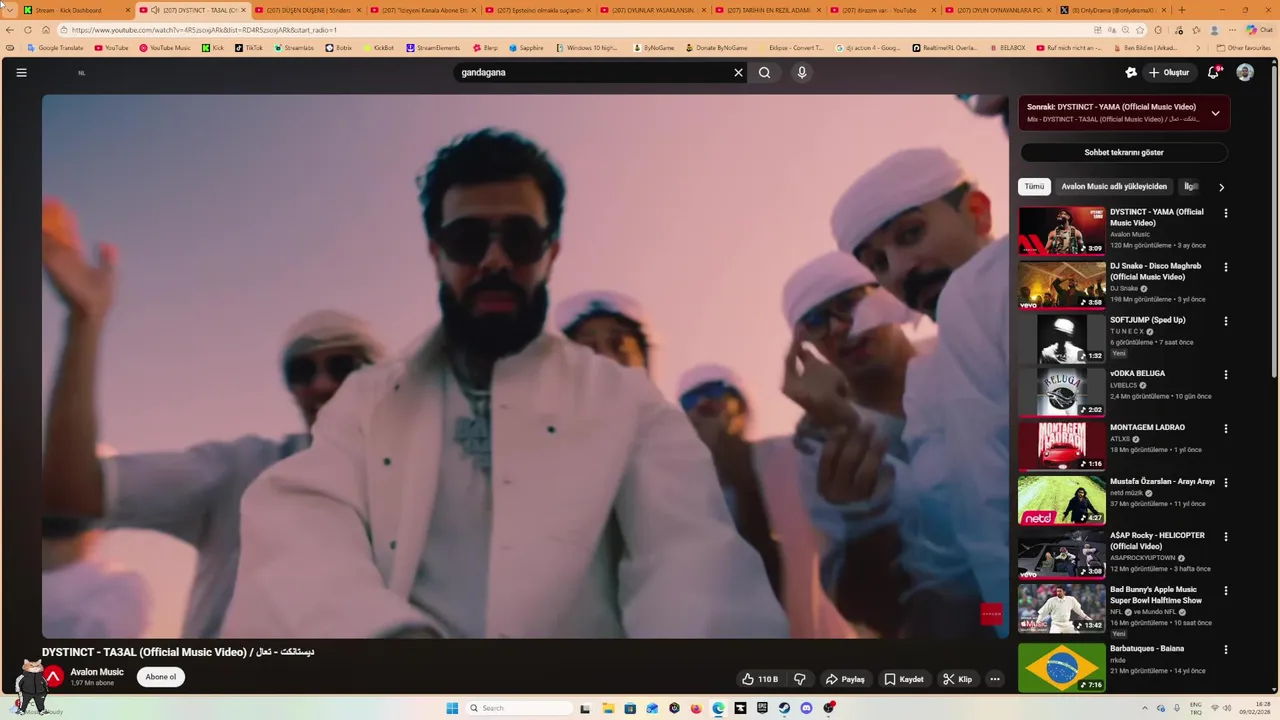Viewport: 1280px width, 720px height.
Task: Open the TikTok bookmark
Action: pyautogui.click(x=249, y=48)
